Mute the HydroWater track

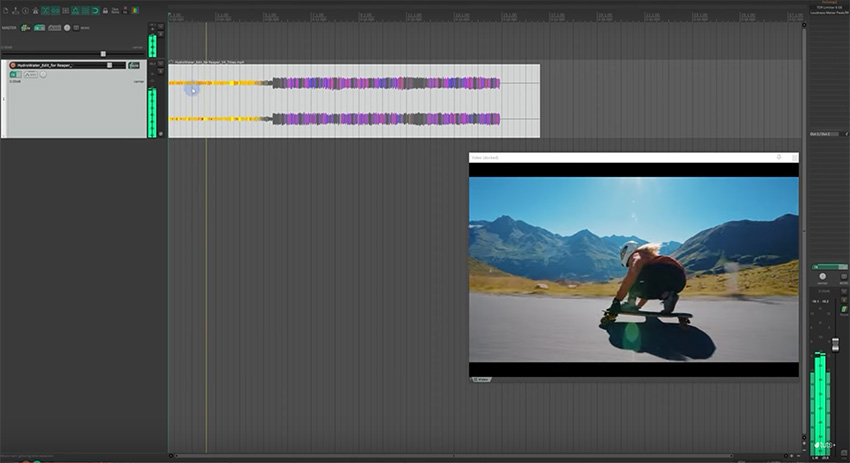(160, 63)
